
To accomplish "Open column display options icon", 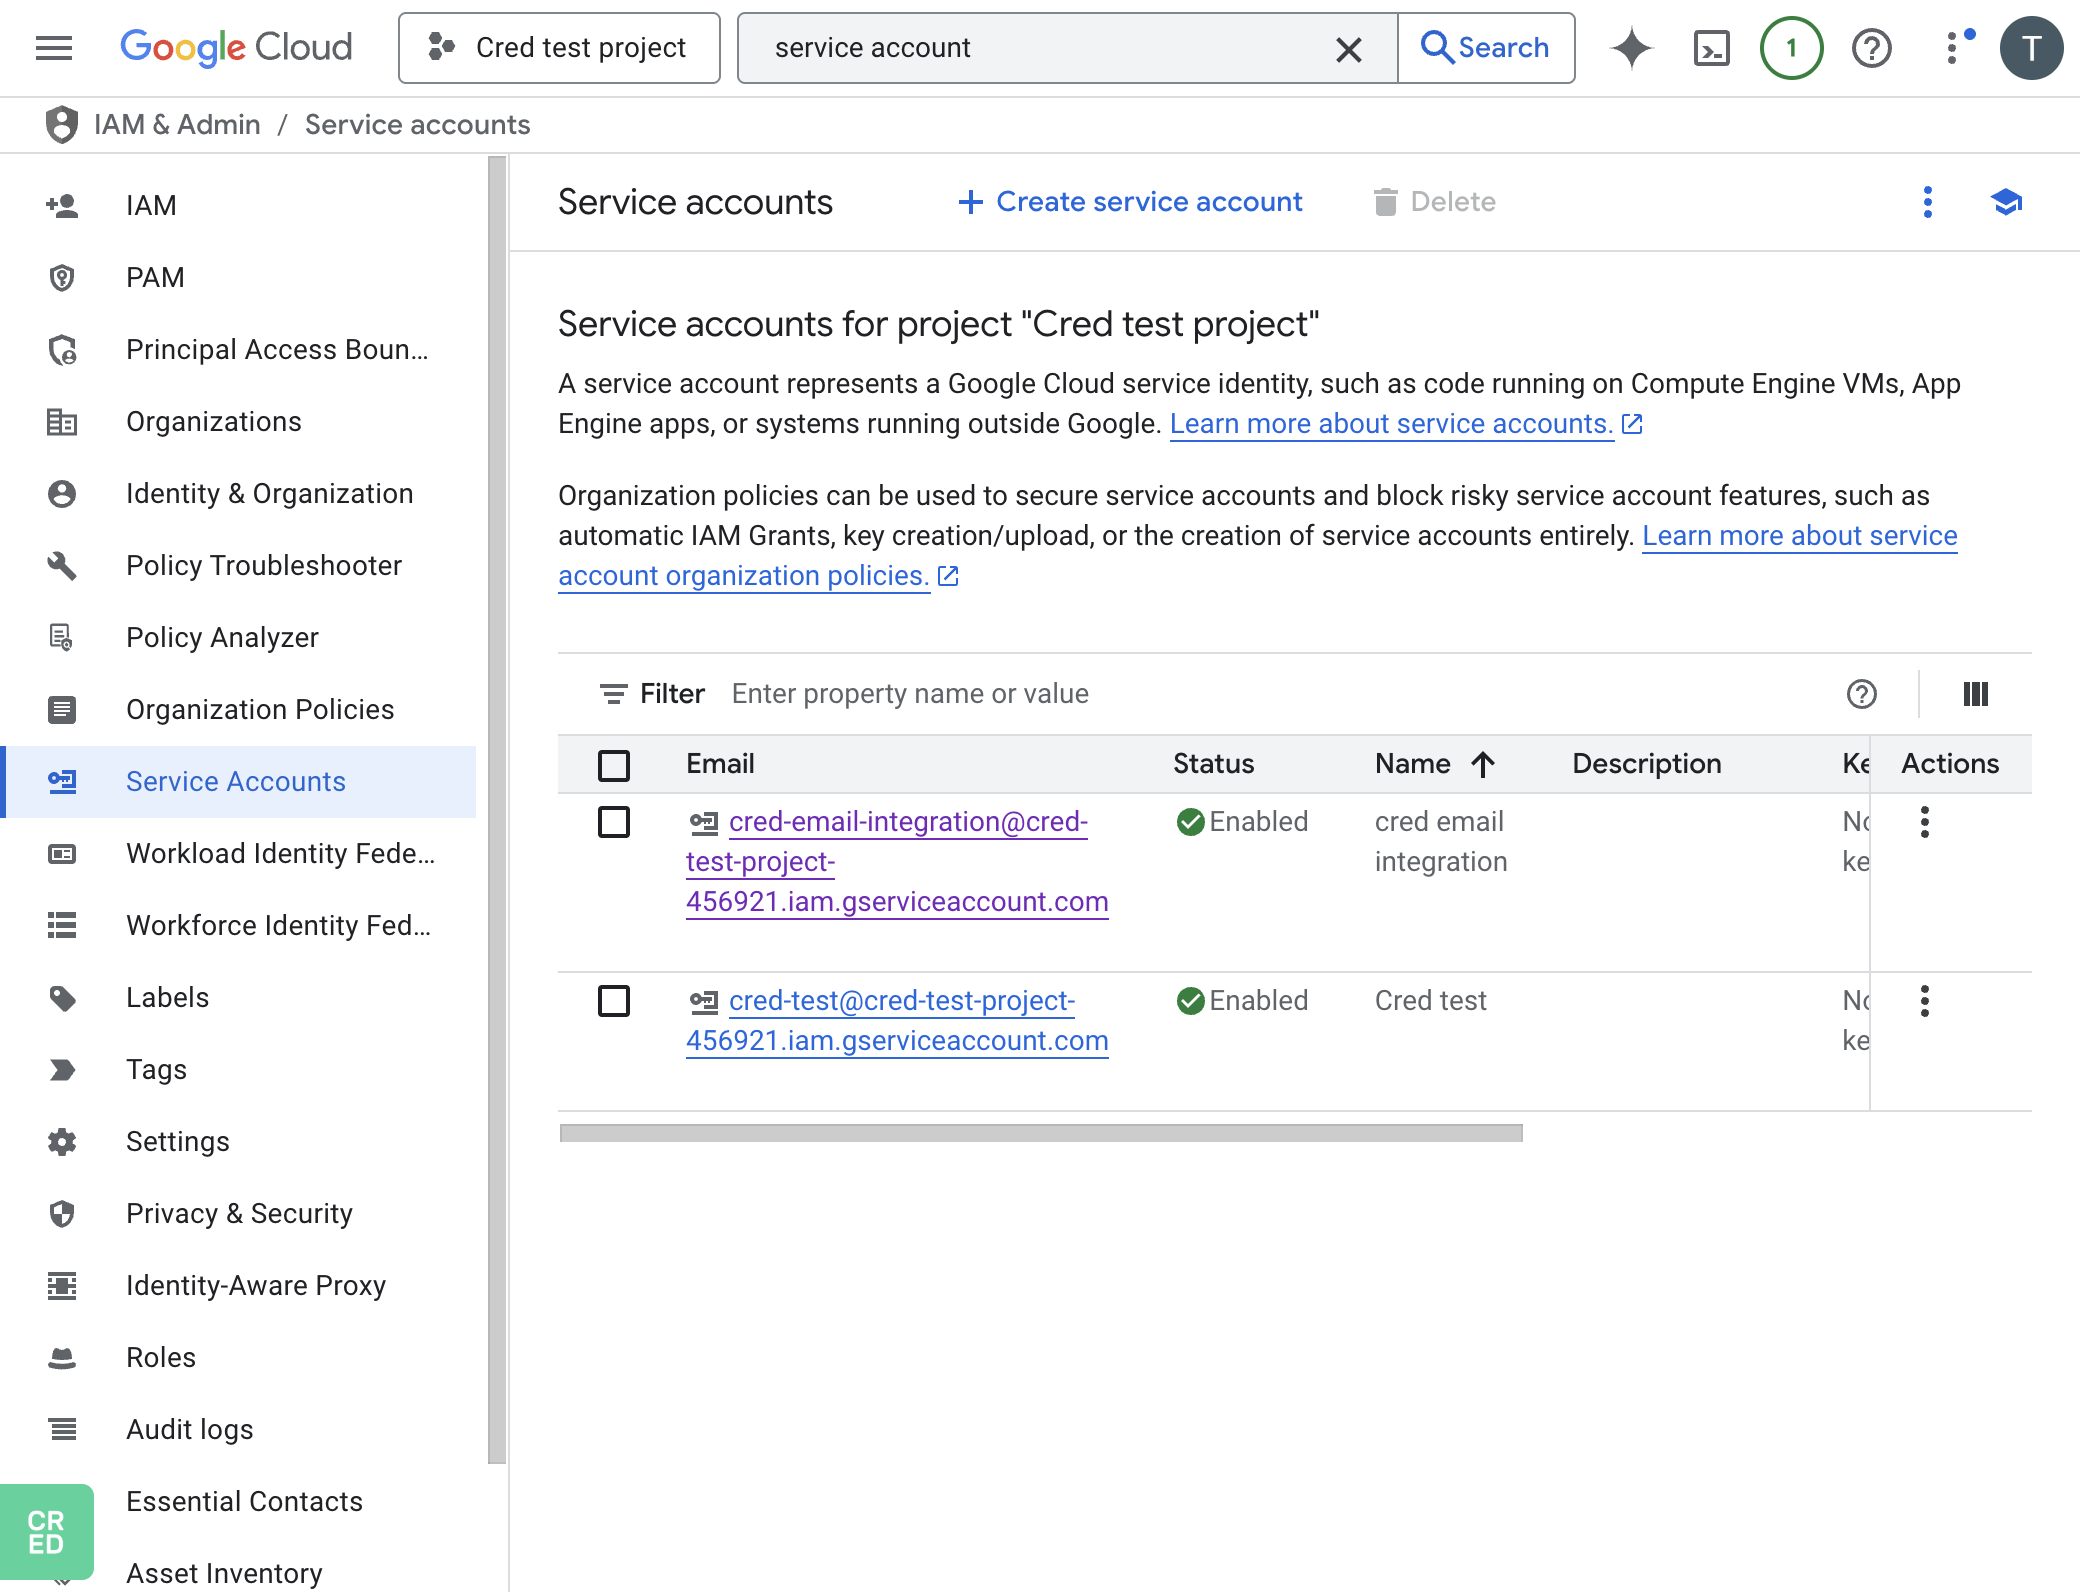I will [1976, 694].
